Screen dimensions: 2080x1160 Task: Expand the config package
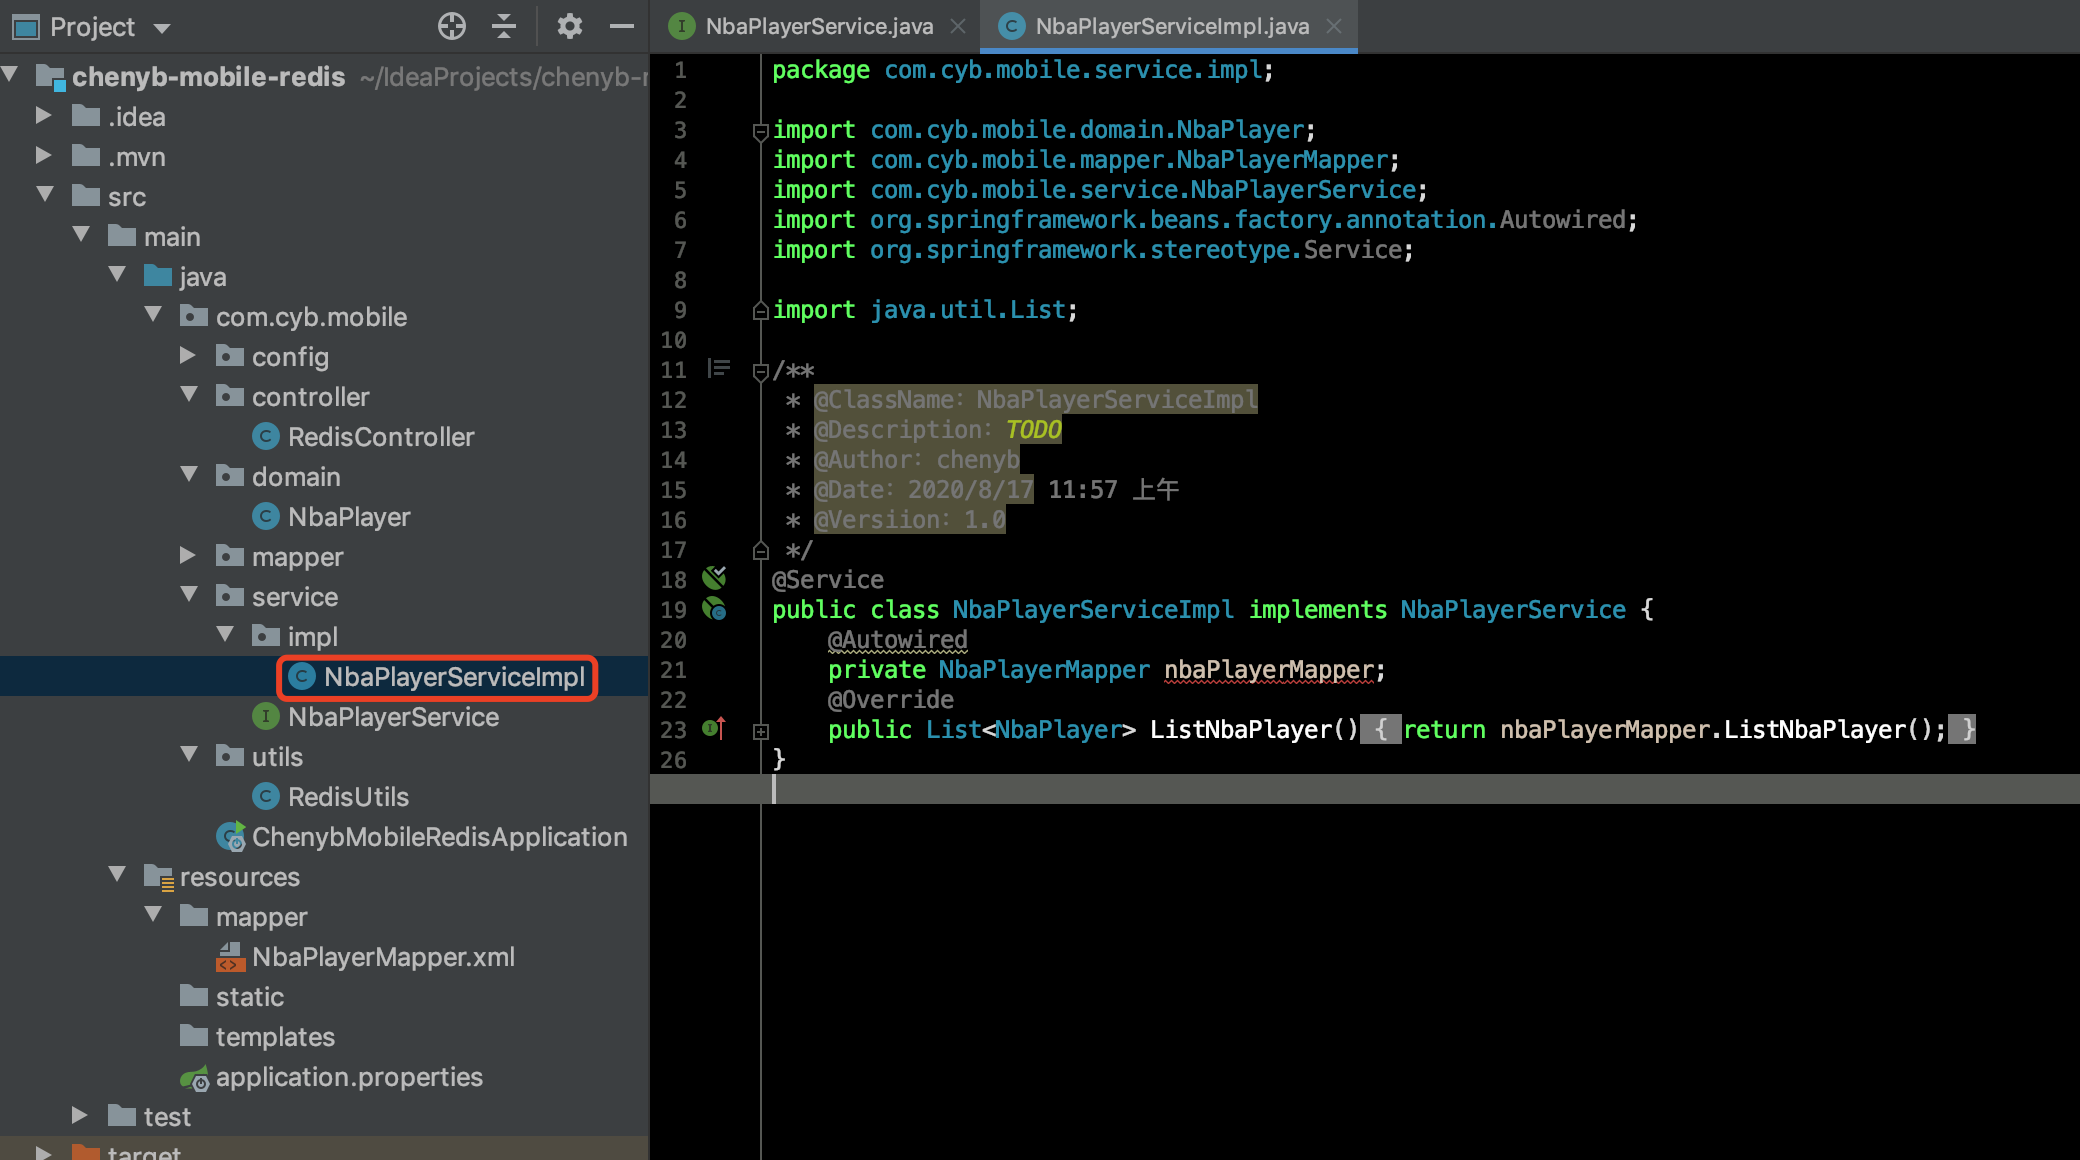(x=188, y=355)
